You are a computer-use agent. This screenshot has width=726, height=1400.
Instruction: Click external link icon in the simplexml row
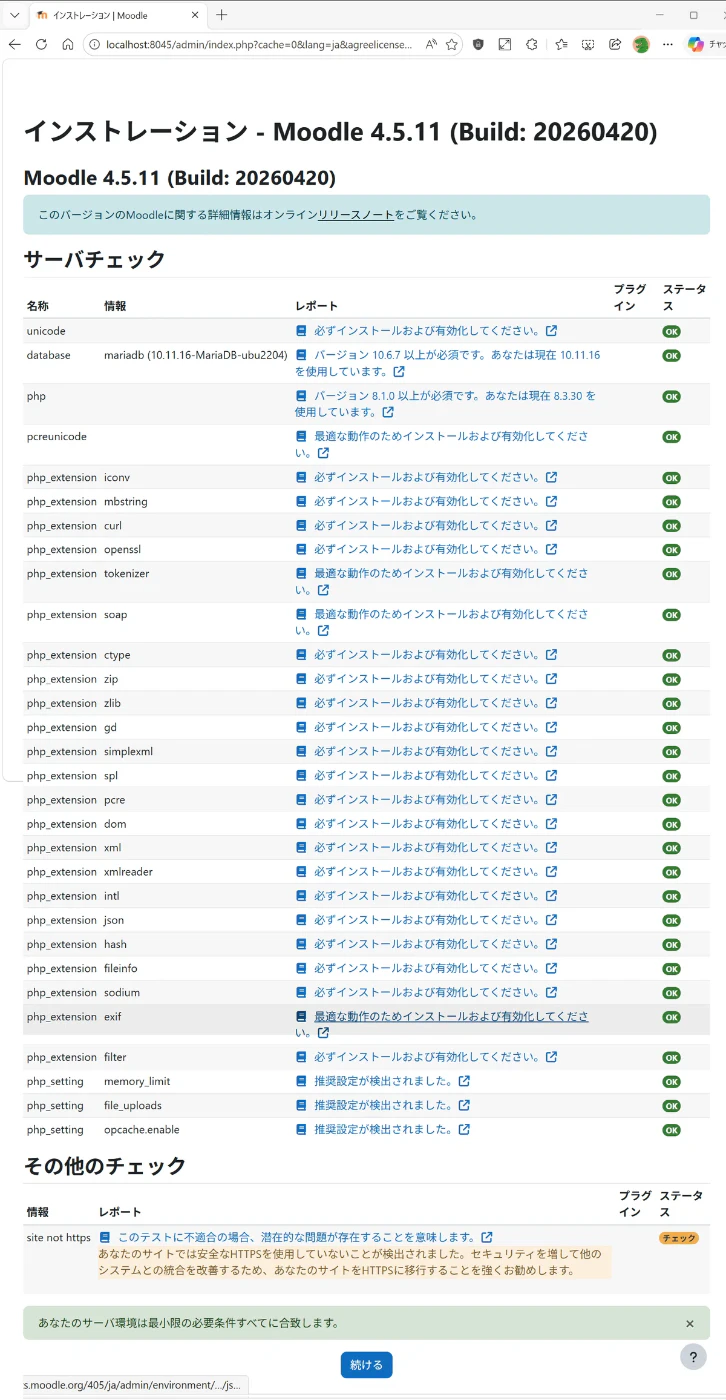coord(552,751)
